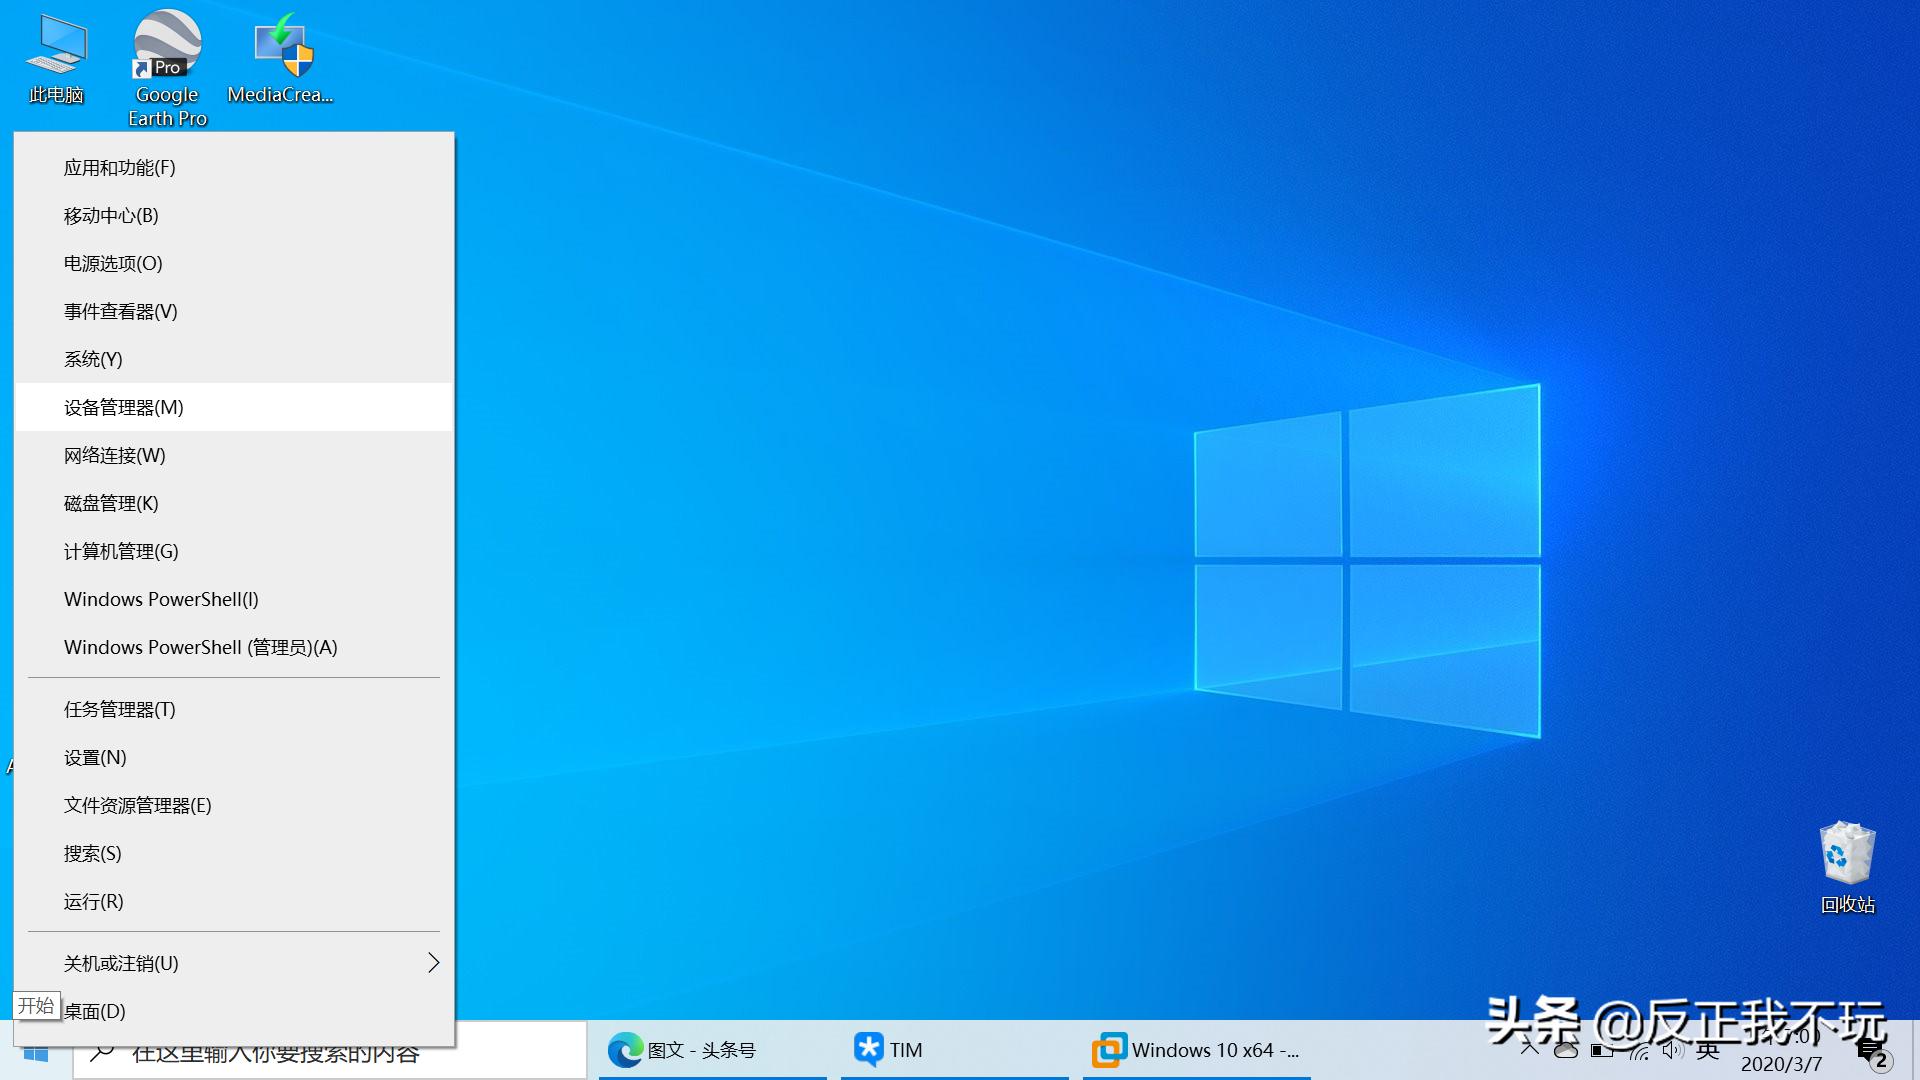Open 任务管理器(T) from the menu

pyautogui.click(x=120, y=709)
